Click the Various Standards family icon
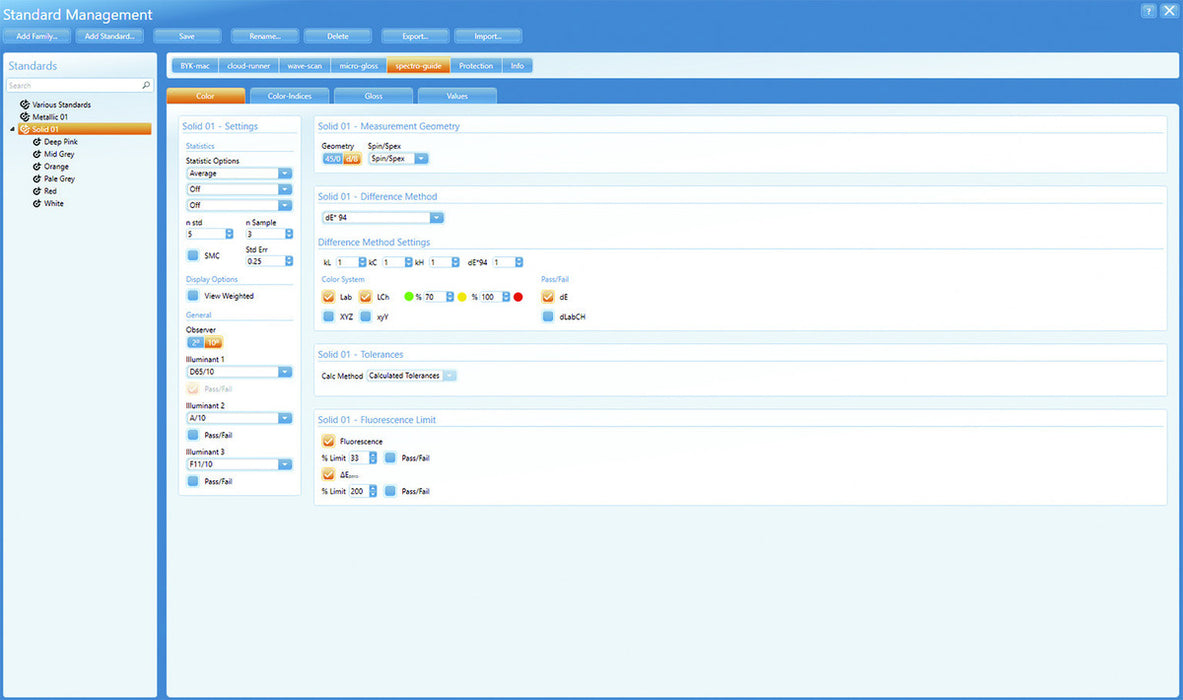This screenshot has height=700, width=1183. click(25, 105)
